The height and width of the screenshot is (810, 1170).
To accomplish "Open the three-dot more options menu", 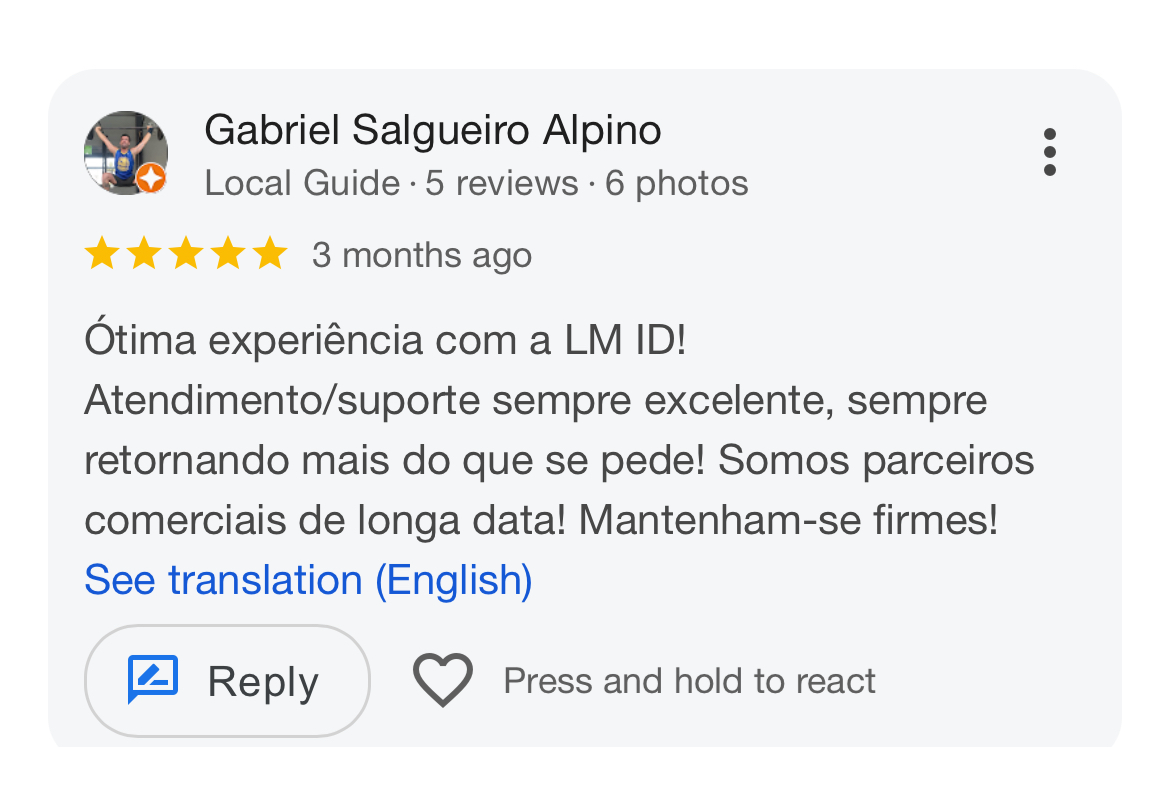I will [x=1049, y=152].
